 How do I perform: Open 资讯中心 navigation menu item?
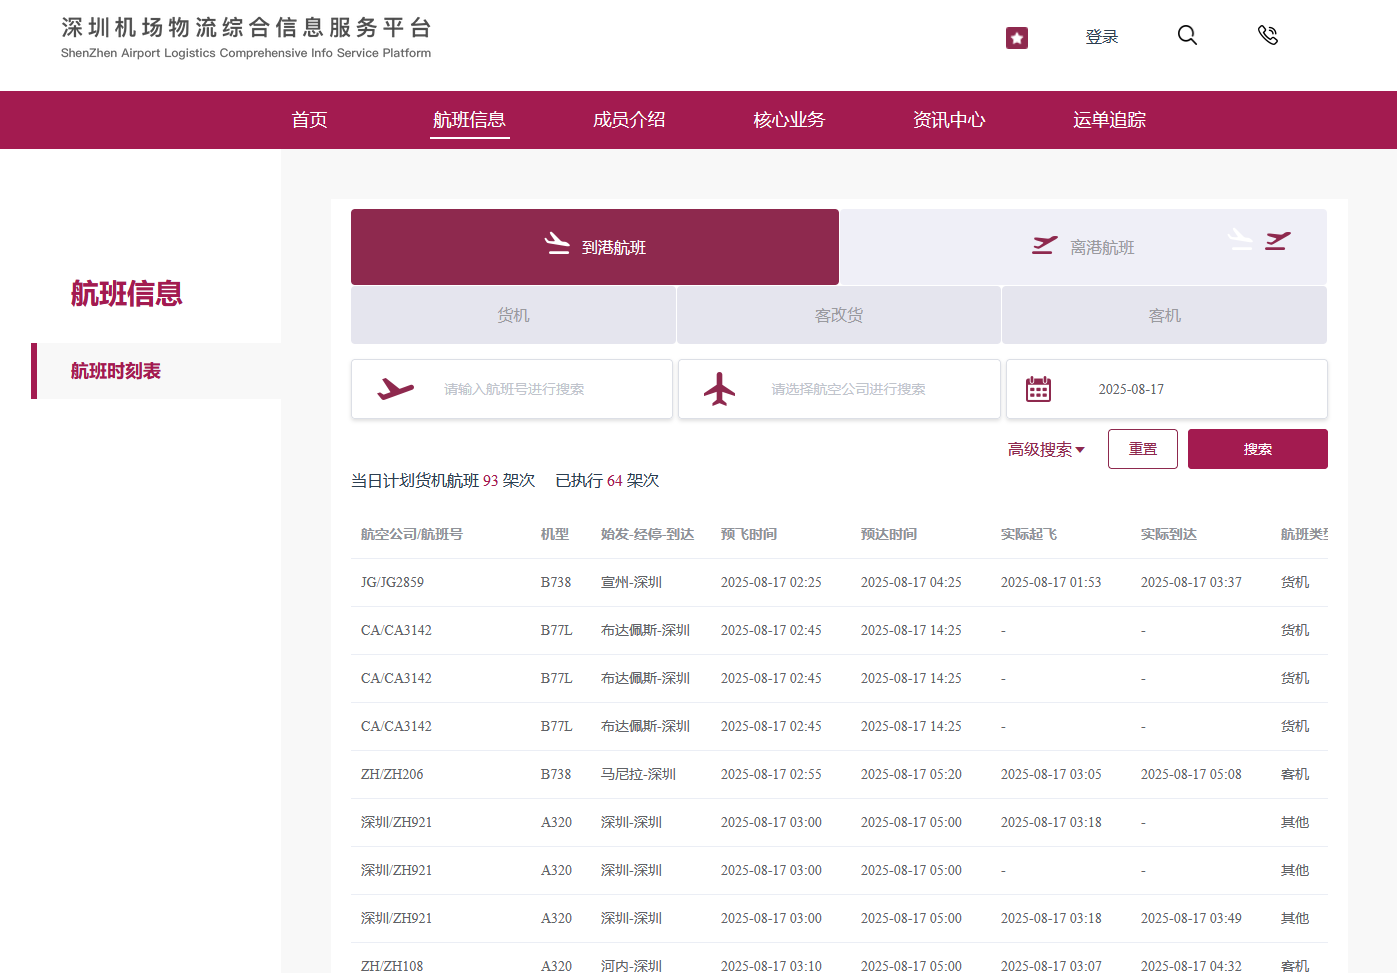[949, 120]
